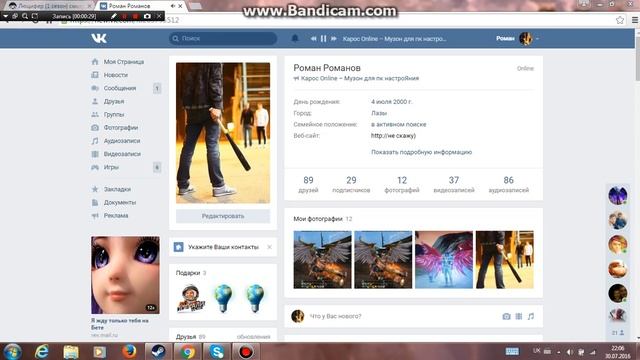Click current track title Карос Online in header

pos(394,38)
